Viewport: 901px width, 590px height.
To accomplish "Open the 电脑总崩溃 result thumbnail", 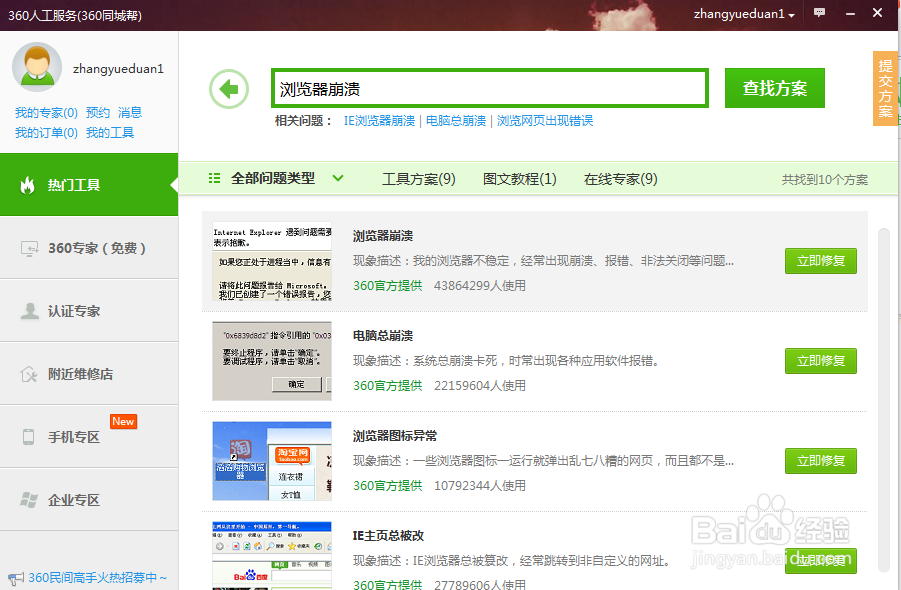I will pos(272,361).
